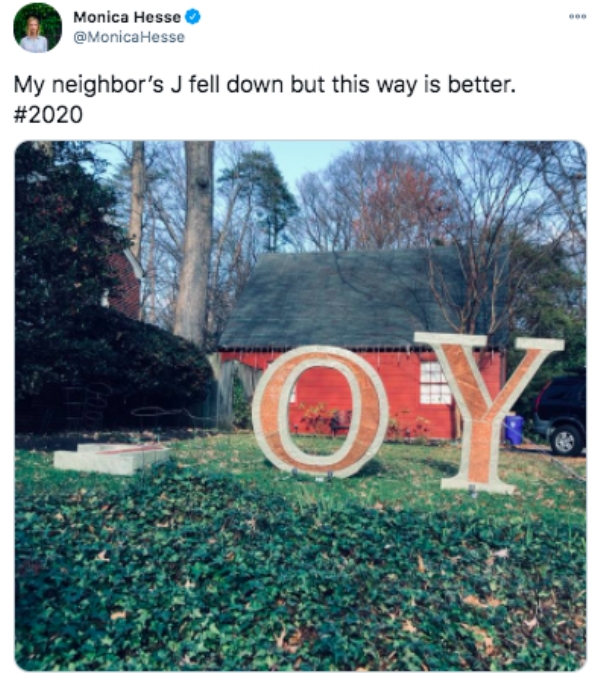The width and height of the screenshot is (600, 682).
Task: Open Monica Hesse's profile picture
Action: pos(37,27)
